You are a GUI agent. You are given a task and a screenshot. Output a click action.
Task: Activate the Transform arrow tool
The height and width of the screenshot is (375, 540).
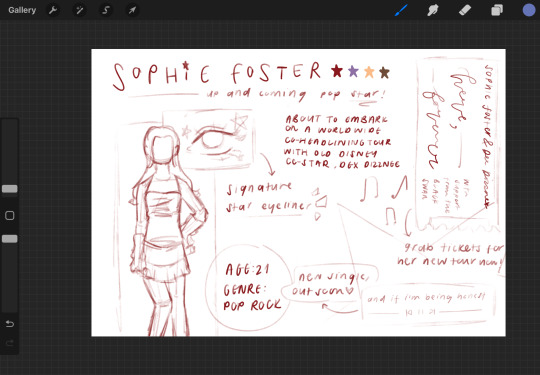point(132,10)
